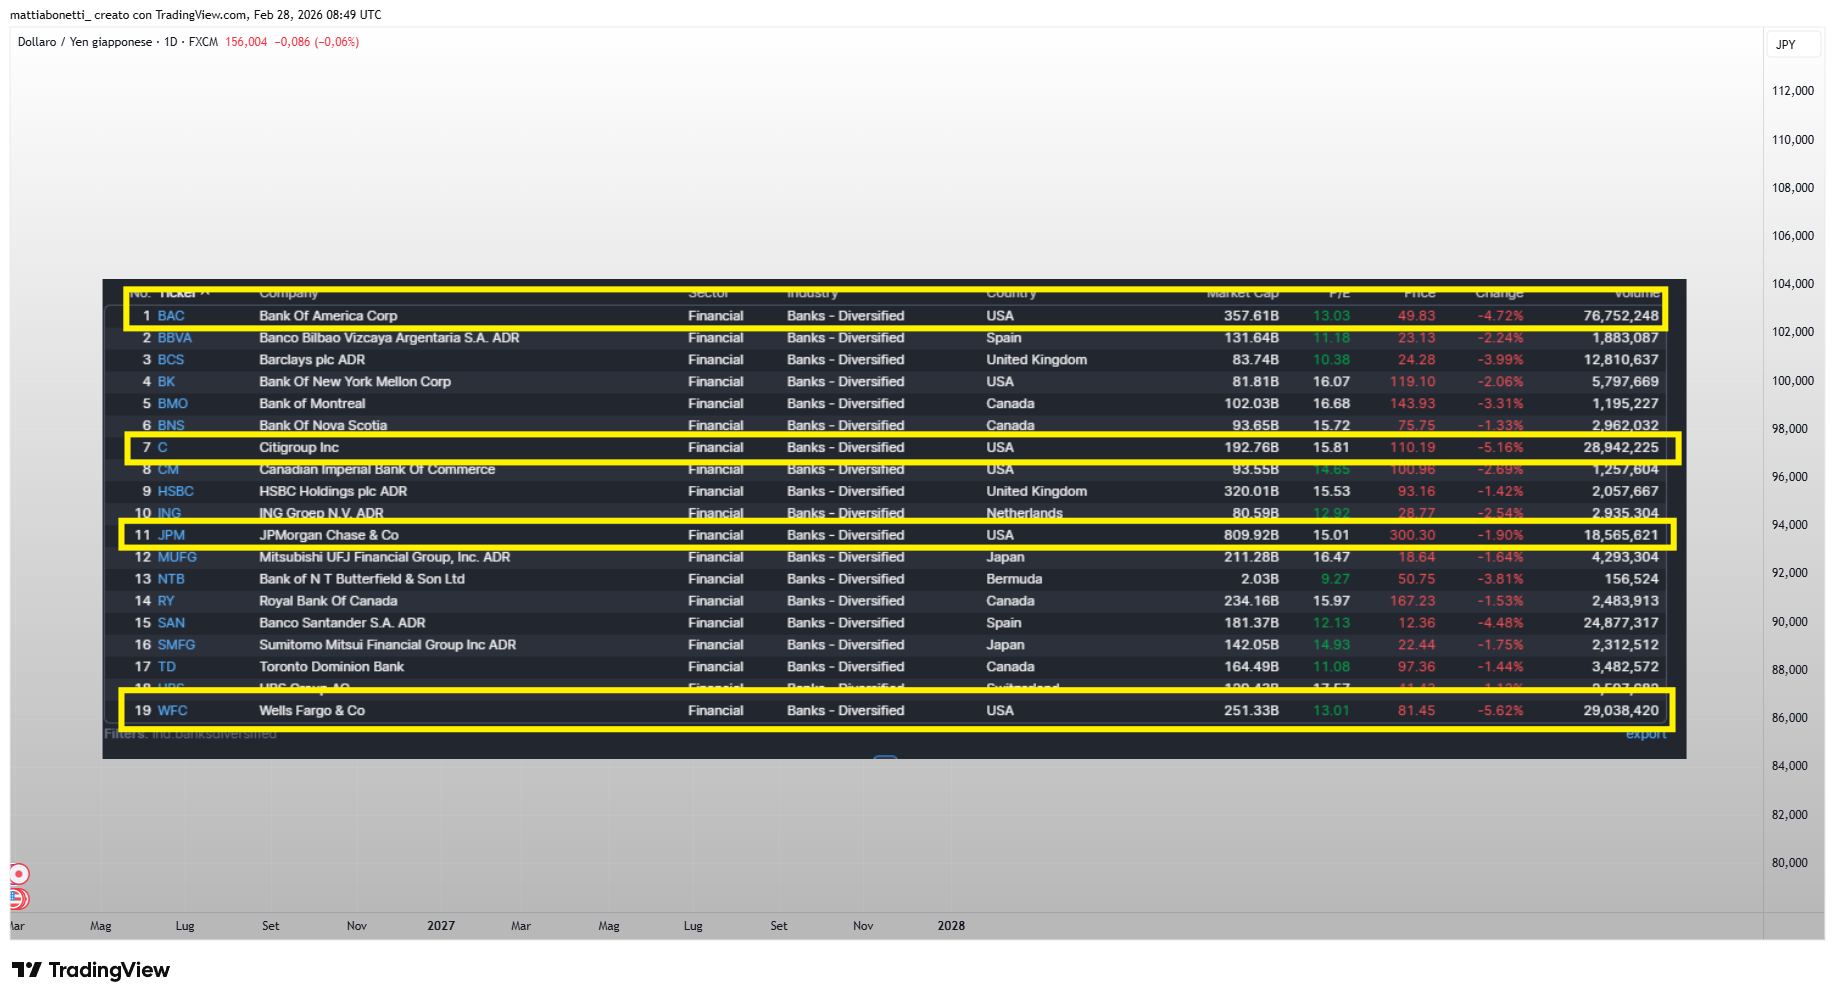Viewport: 1835px width, 1000px height.
Task: Click the 357.61B market cap value
Action: pos(1251,316)
